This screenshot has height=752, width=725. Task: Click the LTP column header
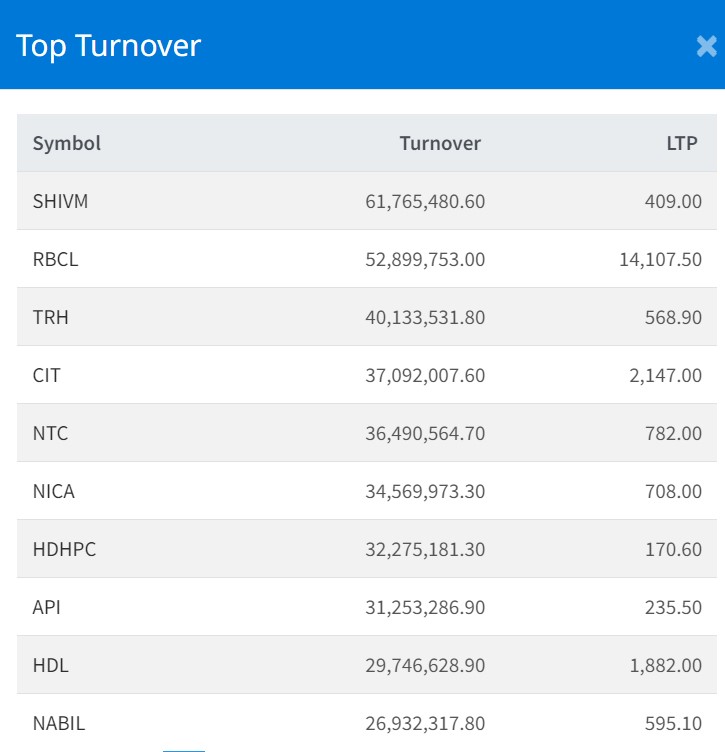682,143
